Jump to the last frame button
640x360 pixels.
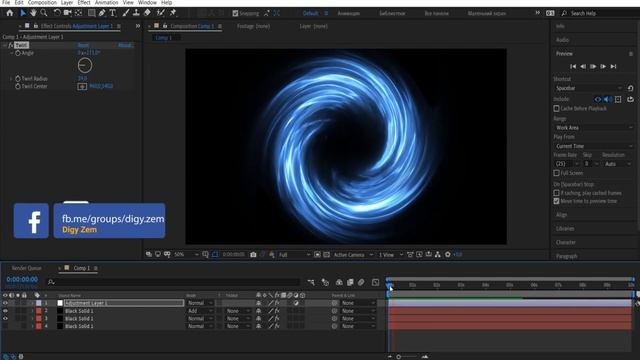coord(613,67)
